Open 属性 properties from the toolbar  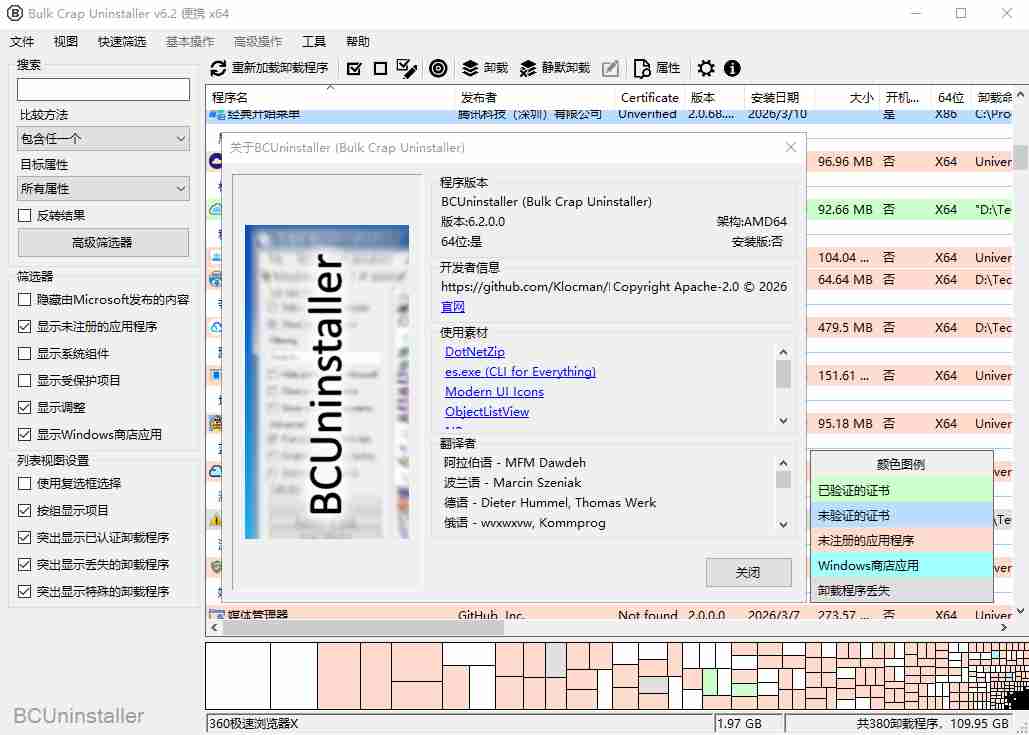pyautogui.click(x=656, y=68)
